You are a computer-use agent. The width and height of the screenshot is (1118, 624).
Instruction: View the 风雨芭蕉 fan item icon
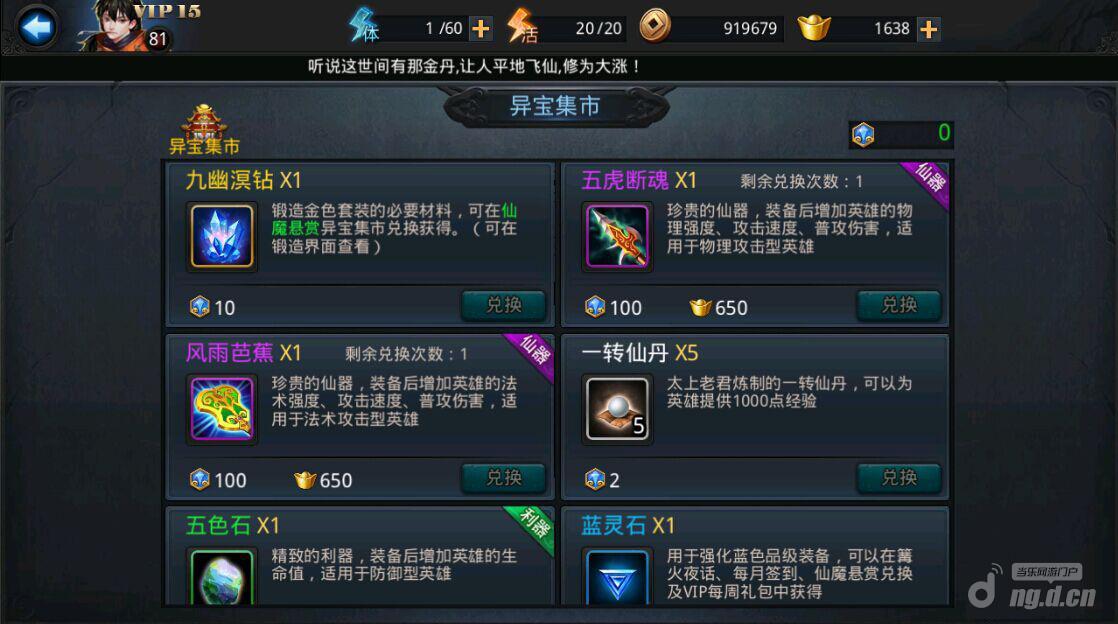click(222, 409)
